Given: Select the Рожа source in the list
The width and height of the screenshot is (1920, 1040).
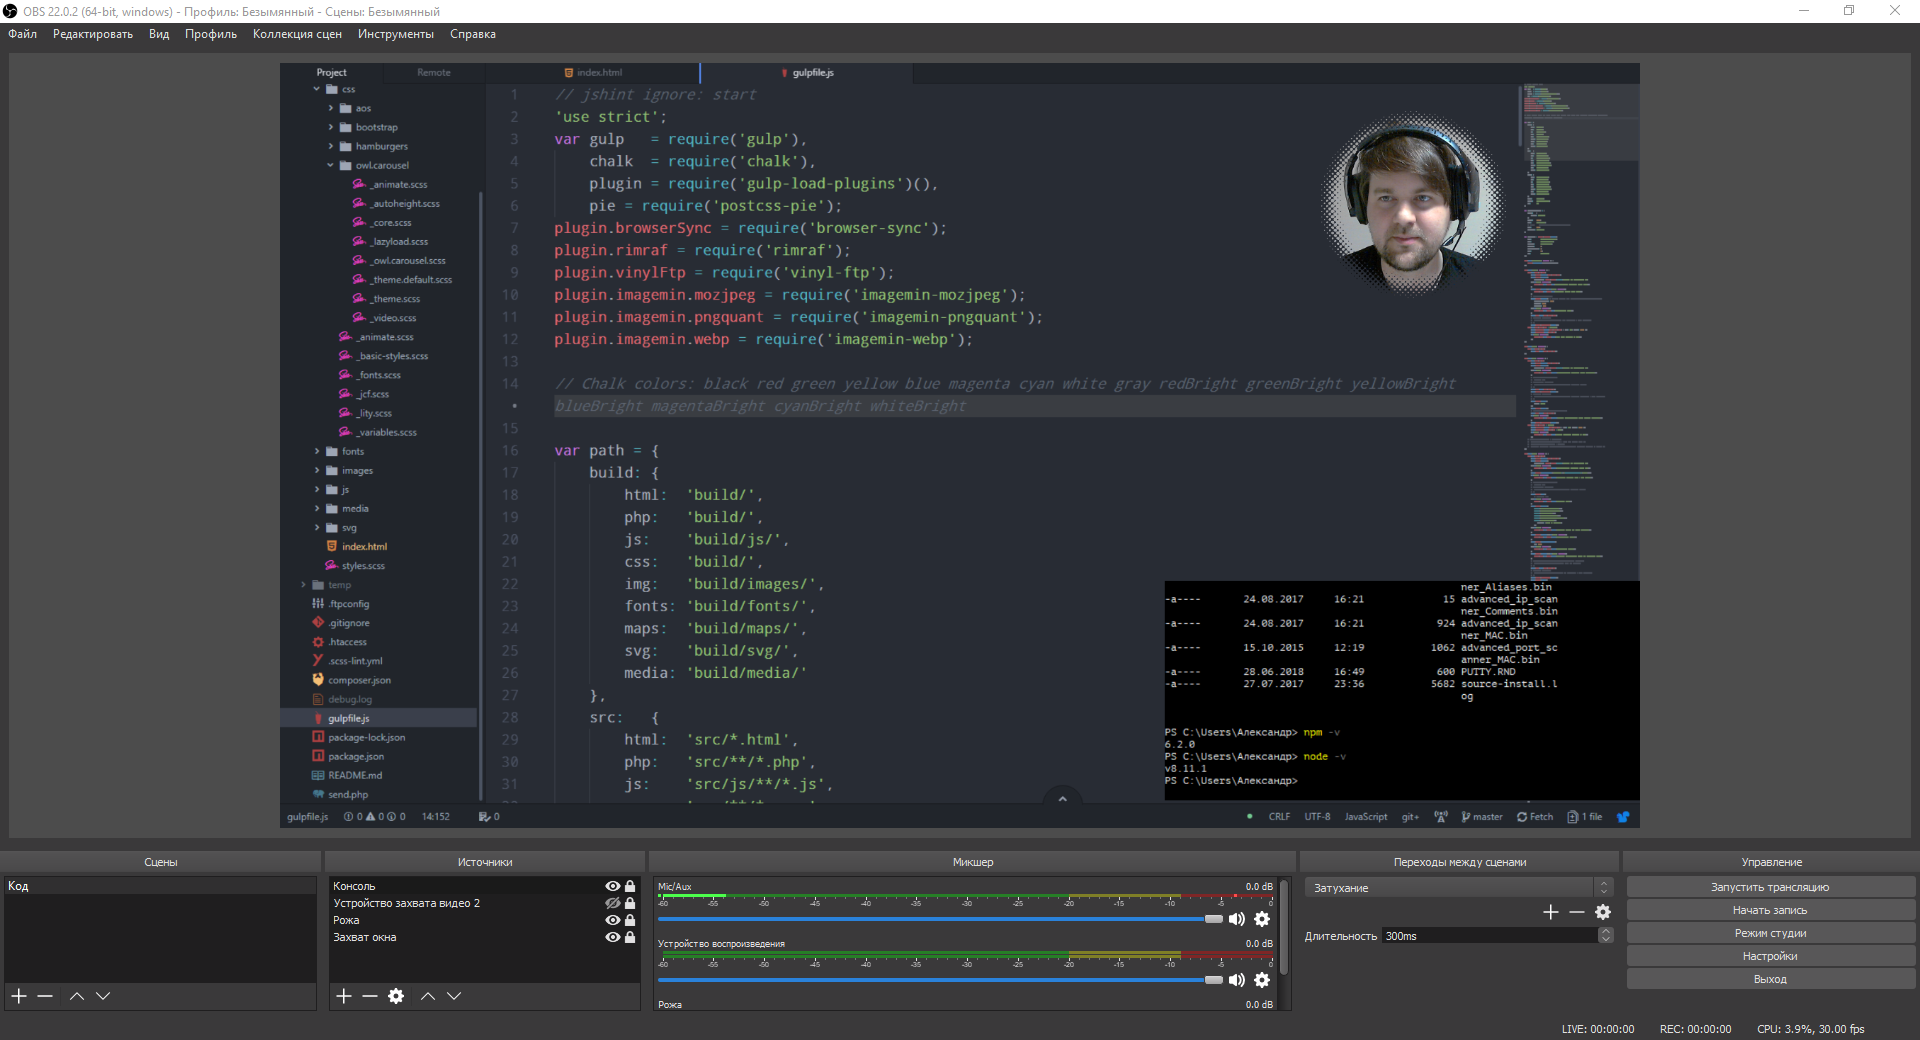Looking at the screenshot, I should (x=347, y=920).
